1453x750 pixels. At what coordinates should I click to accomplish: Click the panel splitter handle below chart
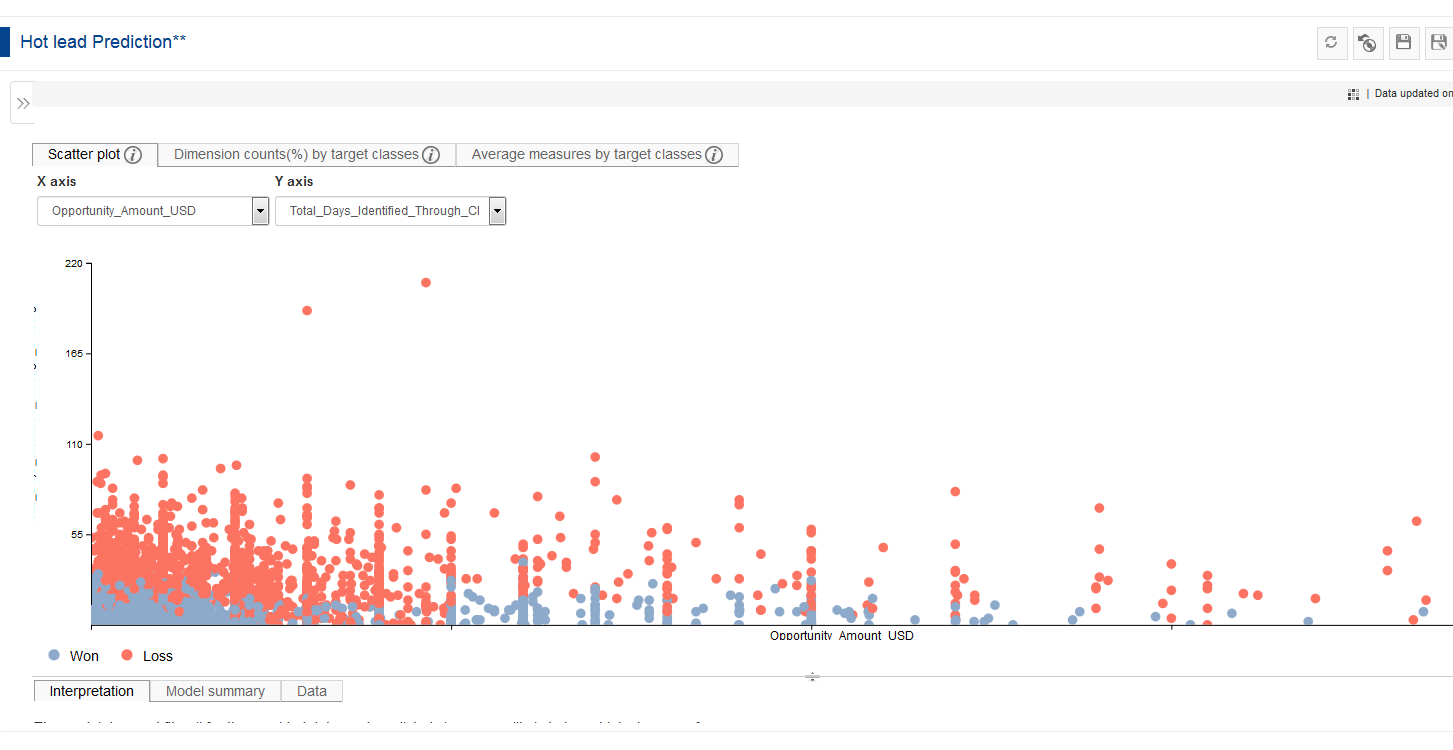813,677
